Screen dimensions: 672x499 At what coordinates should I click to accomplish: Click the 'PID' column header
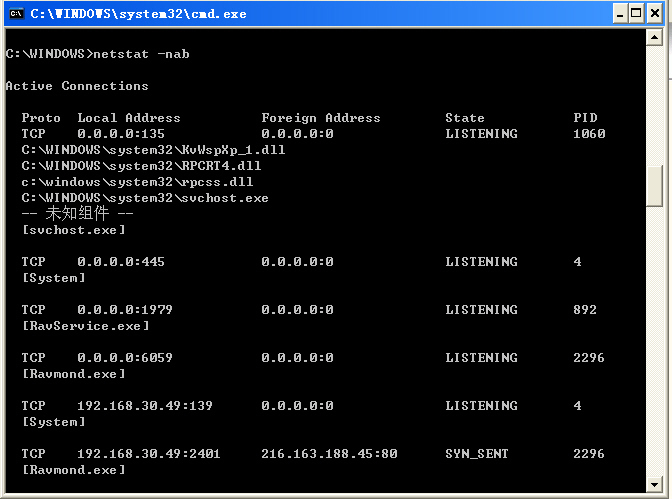click(x=585, y=118)
